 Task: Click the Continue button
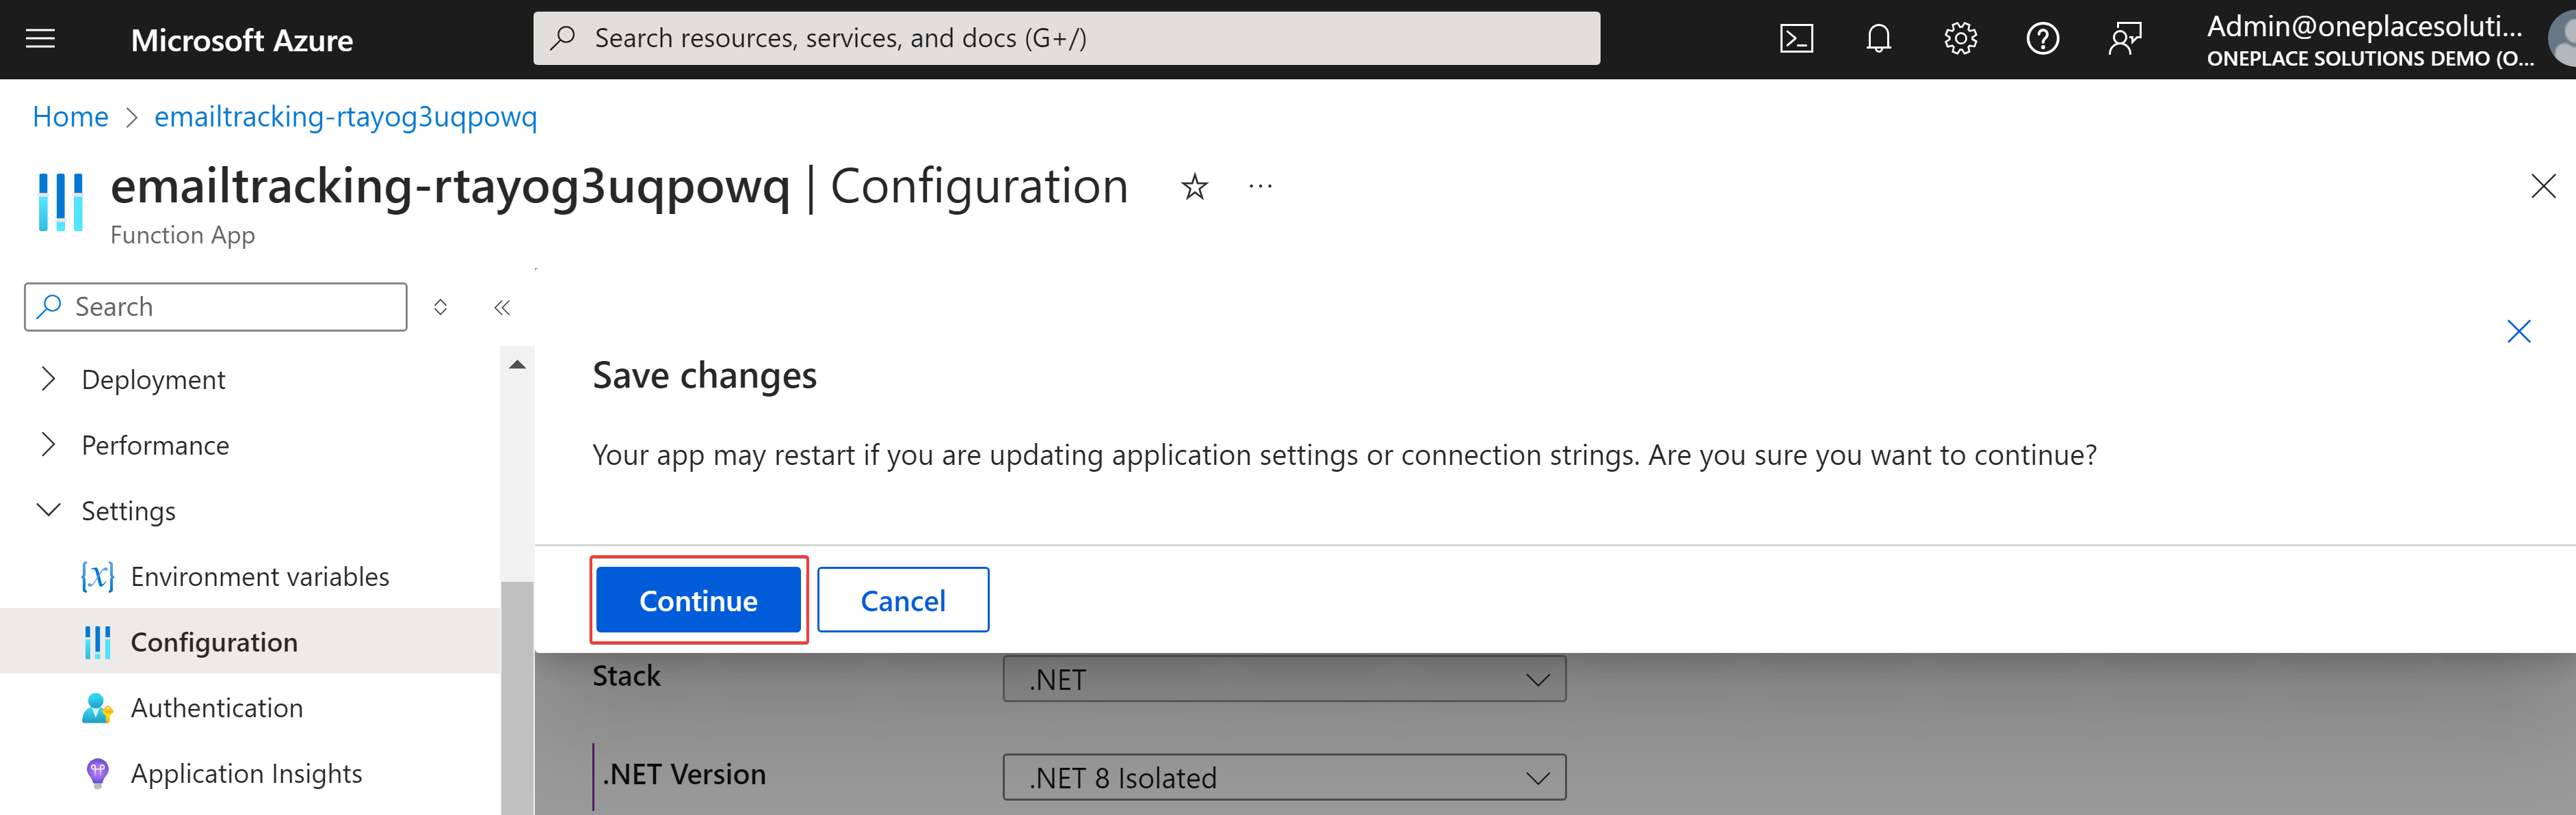[x=698, y=600]
